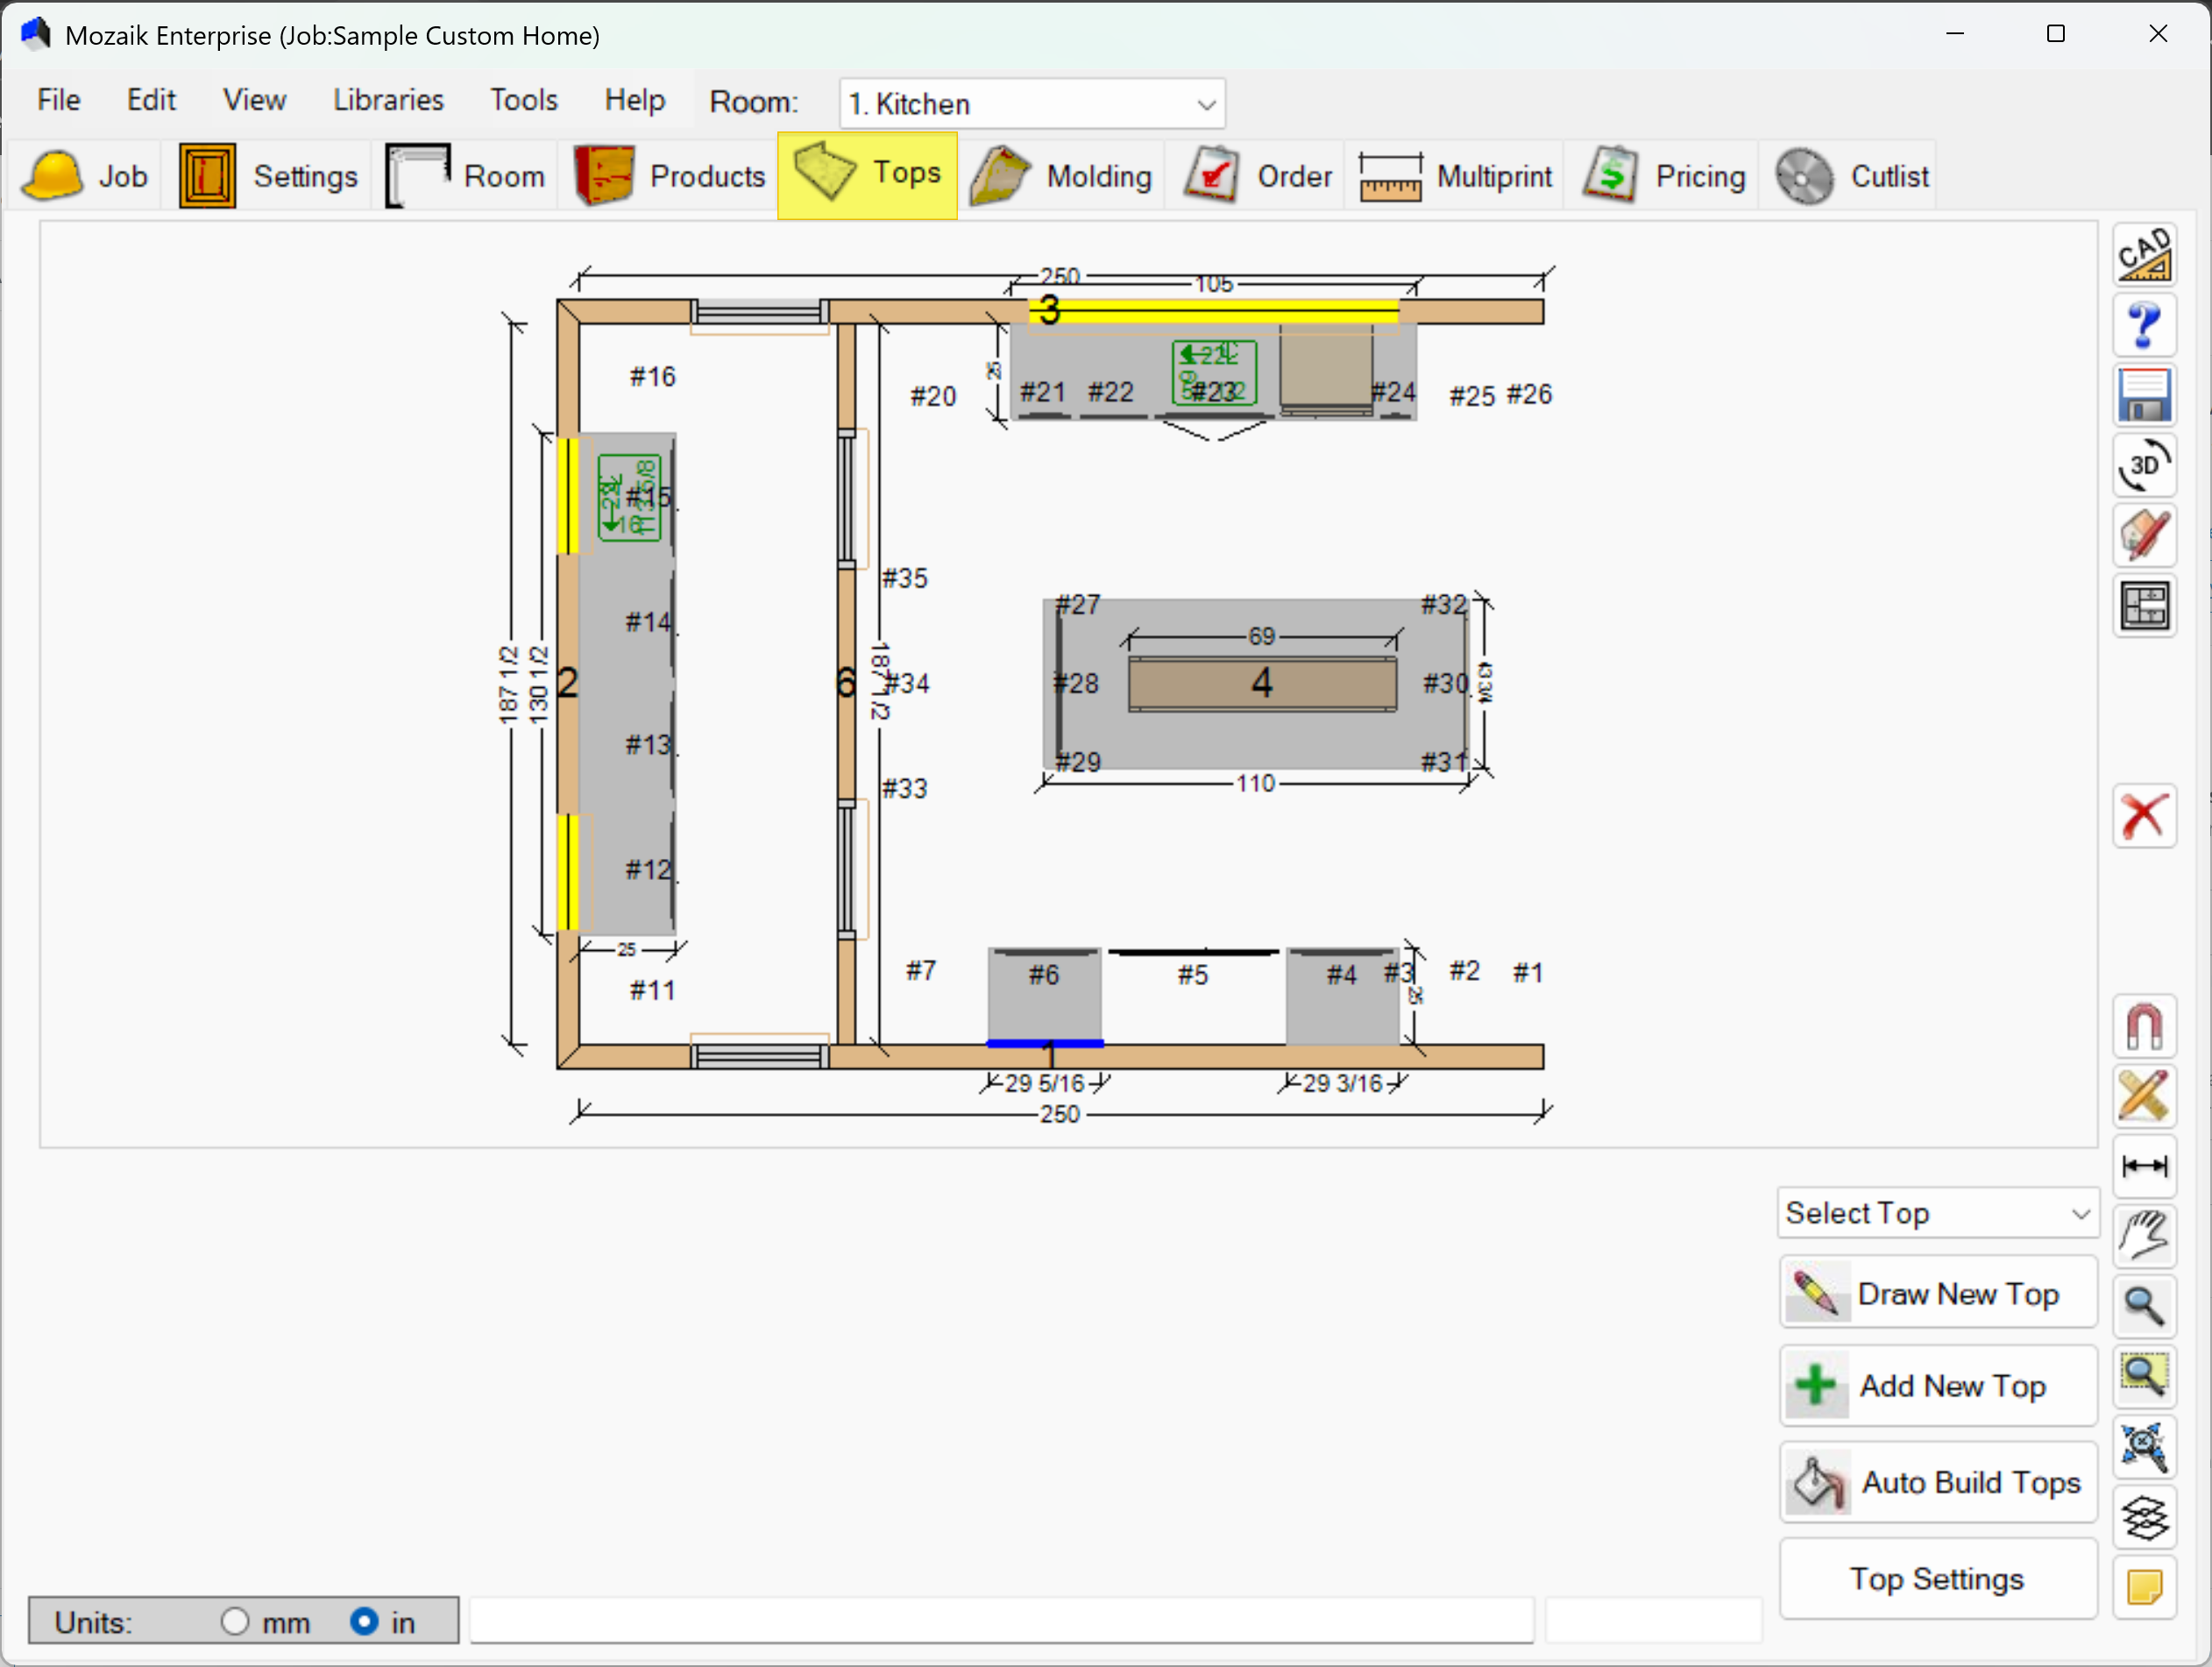Open help via blue question mark icon
2212x1667 pixels.
pyautogui.click(x=2143, y=325)
